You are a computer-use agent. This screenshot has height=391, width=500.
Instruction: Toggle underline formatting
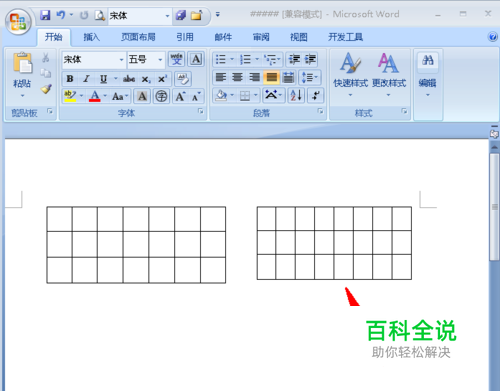[x=103, y=79]
